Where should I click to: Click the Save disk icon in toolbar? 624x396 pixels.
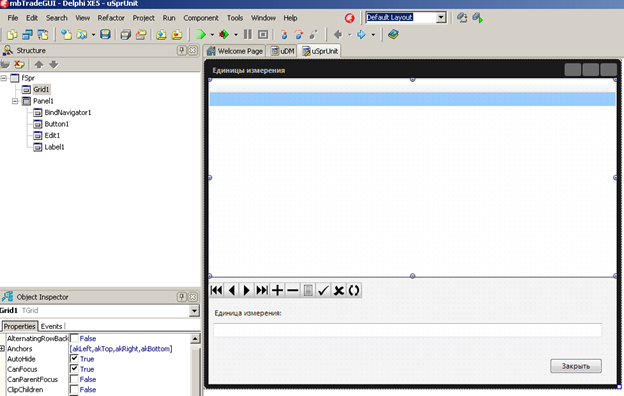coord(105,35)
